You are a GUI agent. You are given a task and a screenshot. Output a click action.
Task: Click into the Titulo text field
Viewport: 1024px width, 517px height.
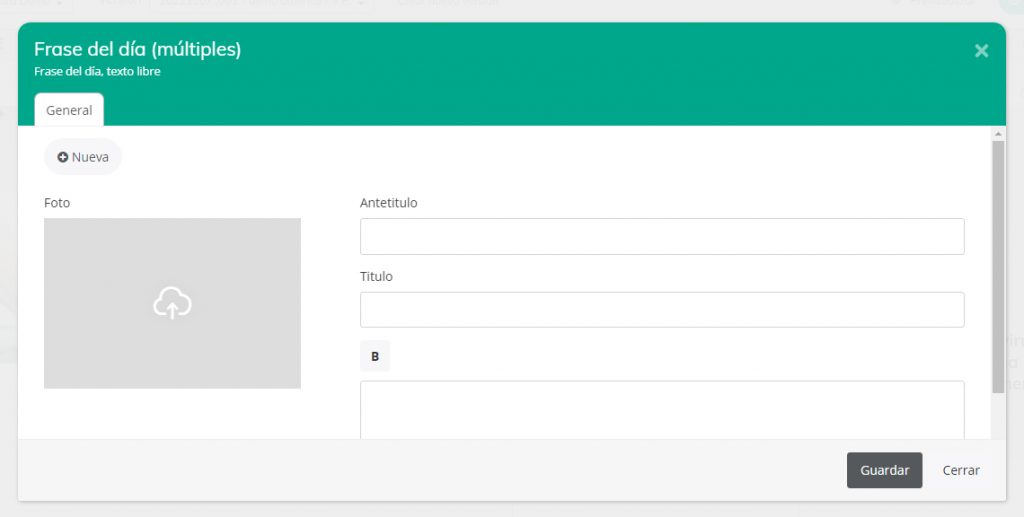click(x=661, y=310)
